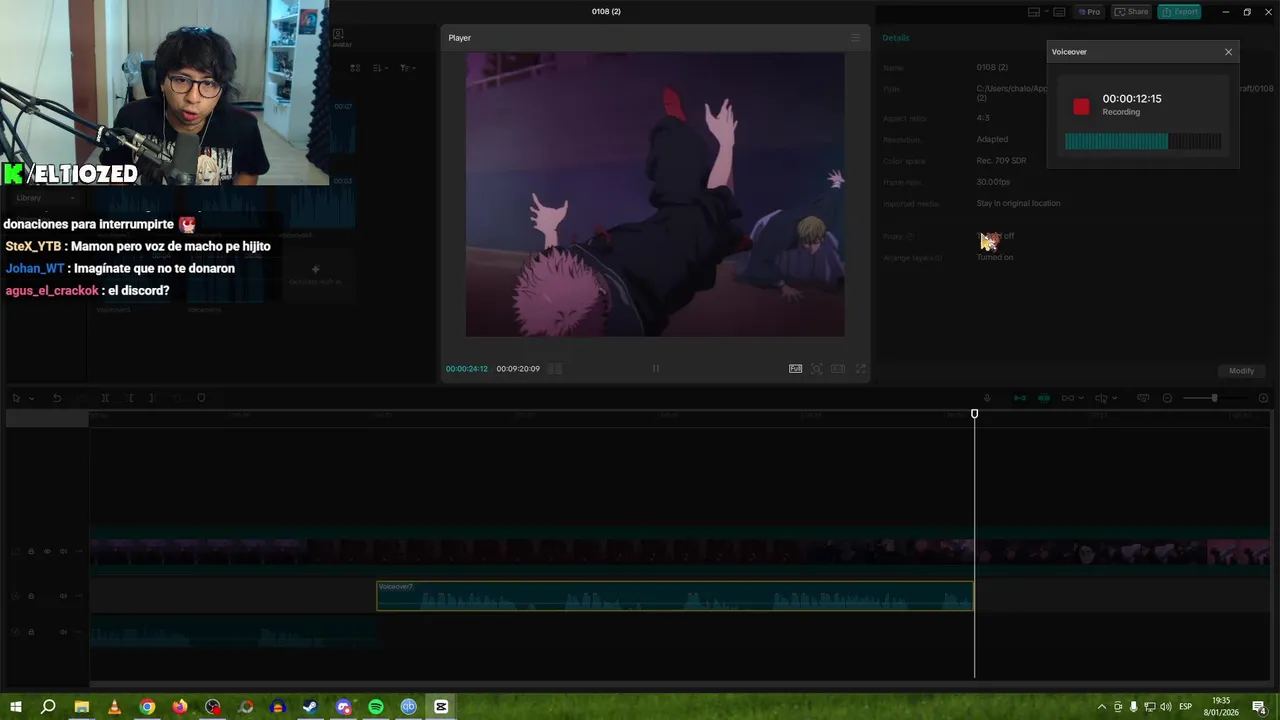Open VLC media player from taskbar
1280x720 pixels.
click(x=114, y=707)
